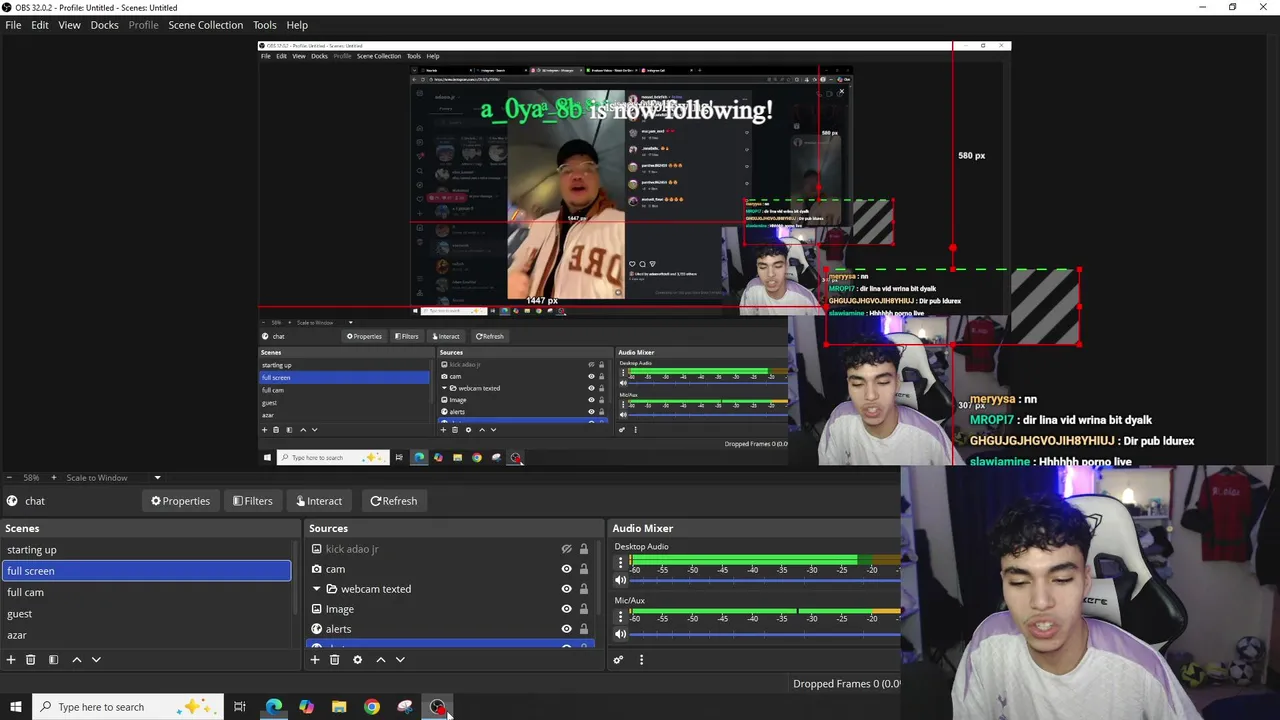Image resolution: width=1280 pixels, height=720 pixels.
Task: Select the starting up scene
Action: [x=147, y=550]
